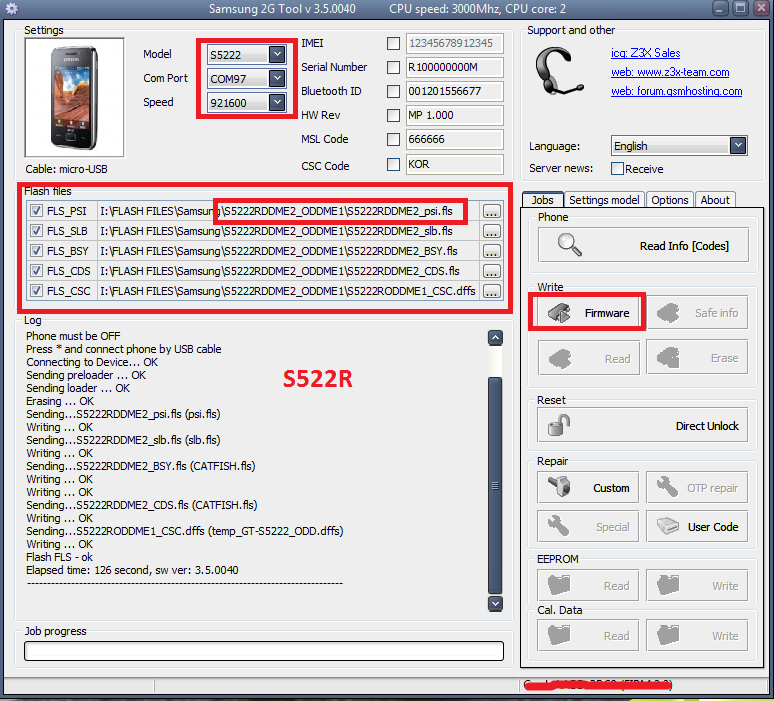Click the Erase button
Screen dimensions: 774x701
pos(697,357)
